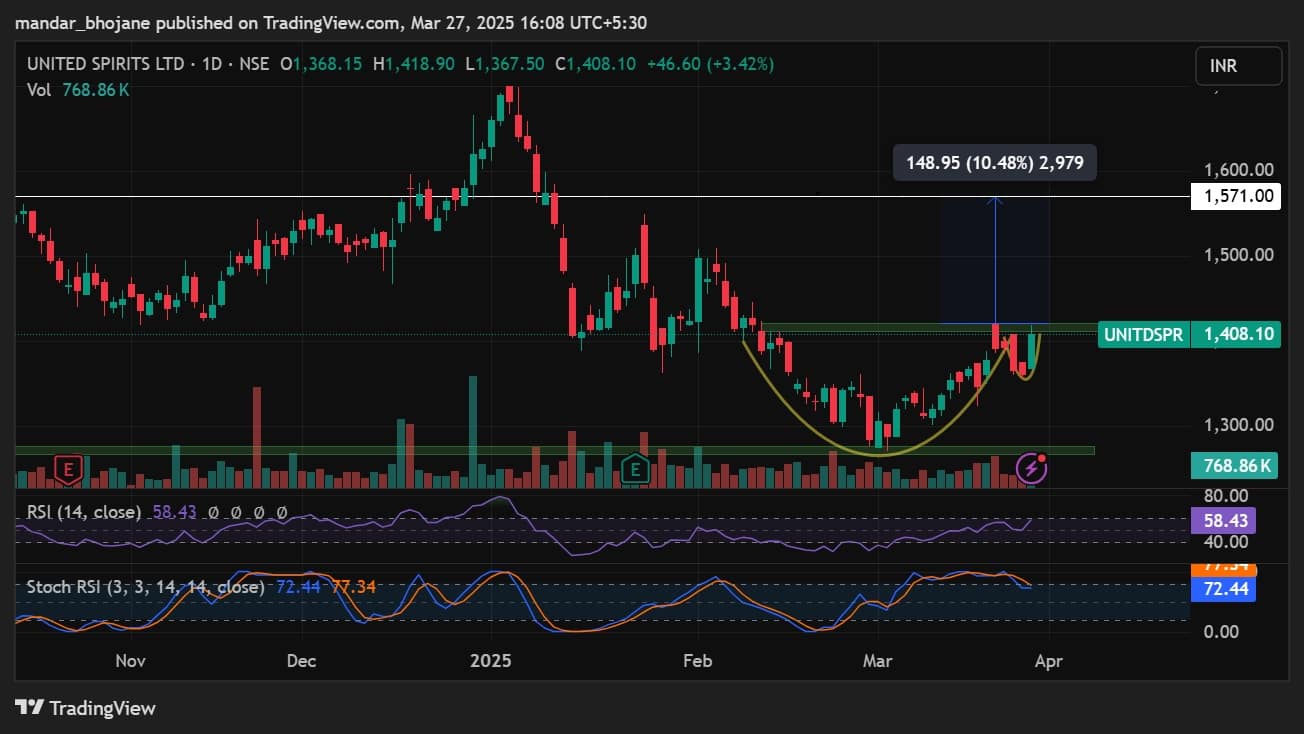This screenshot has width=1304, height=734.
Task: Select the RSI (14, close) indicator legend
Action: [84, 512]
